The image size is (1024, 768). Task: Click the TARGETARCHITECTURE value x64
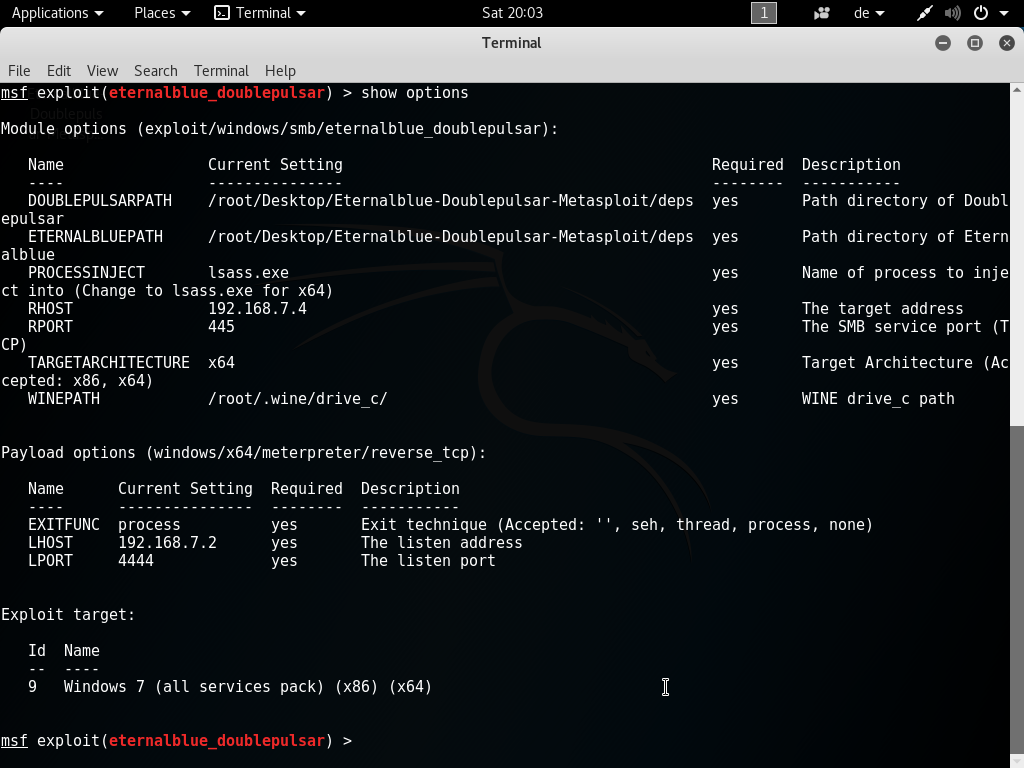tap(221, 362)
